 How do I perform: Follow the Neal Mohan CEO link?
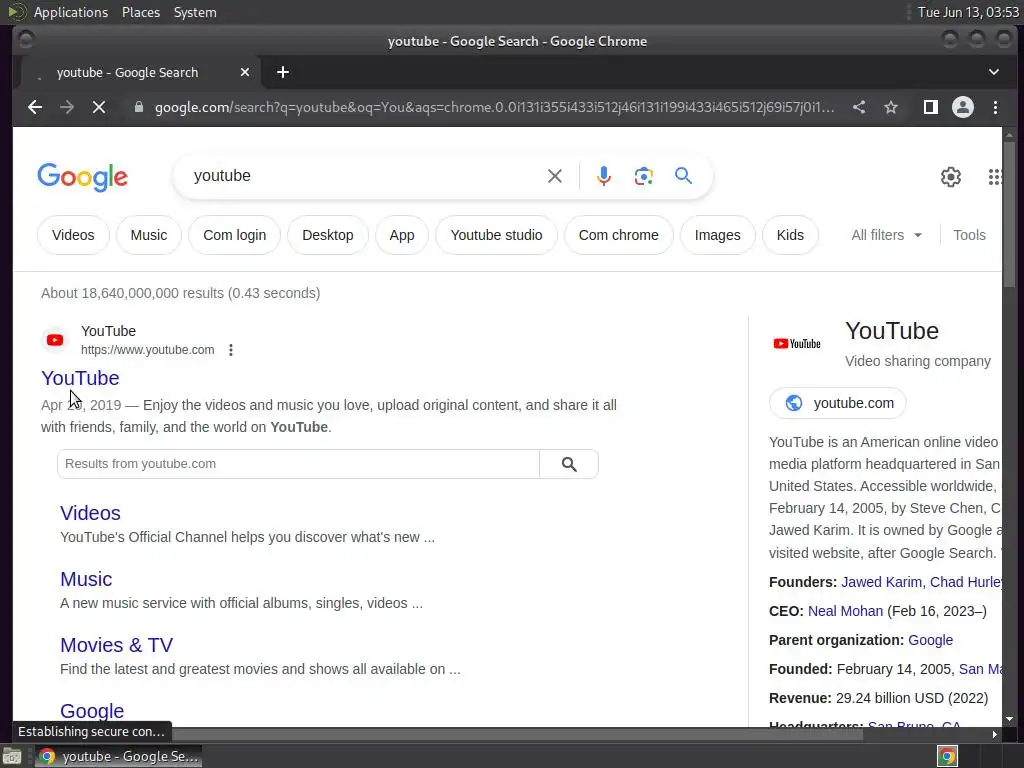845,611
